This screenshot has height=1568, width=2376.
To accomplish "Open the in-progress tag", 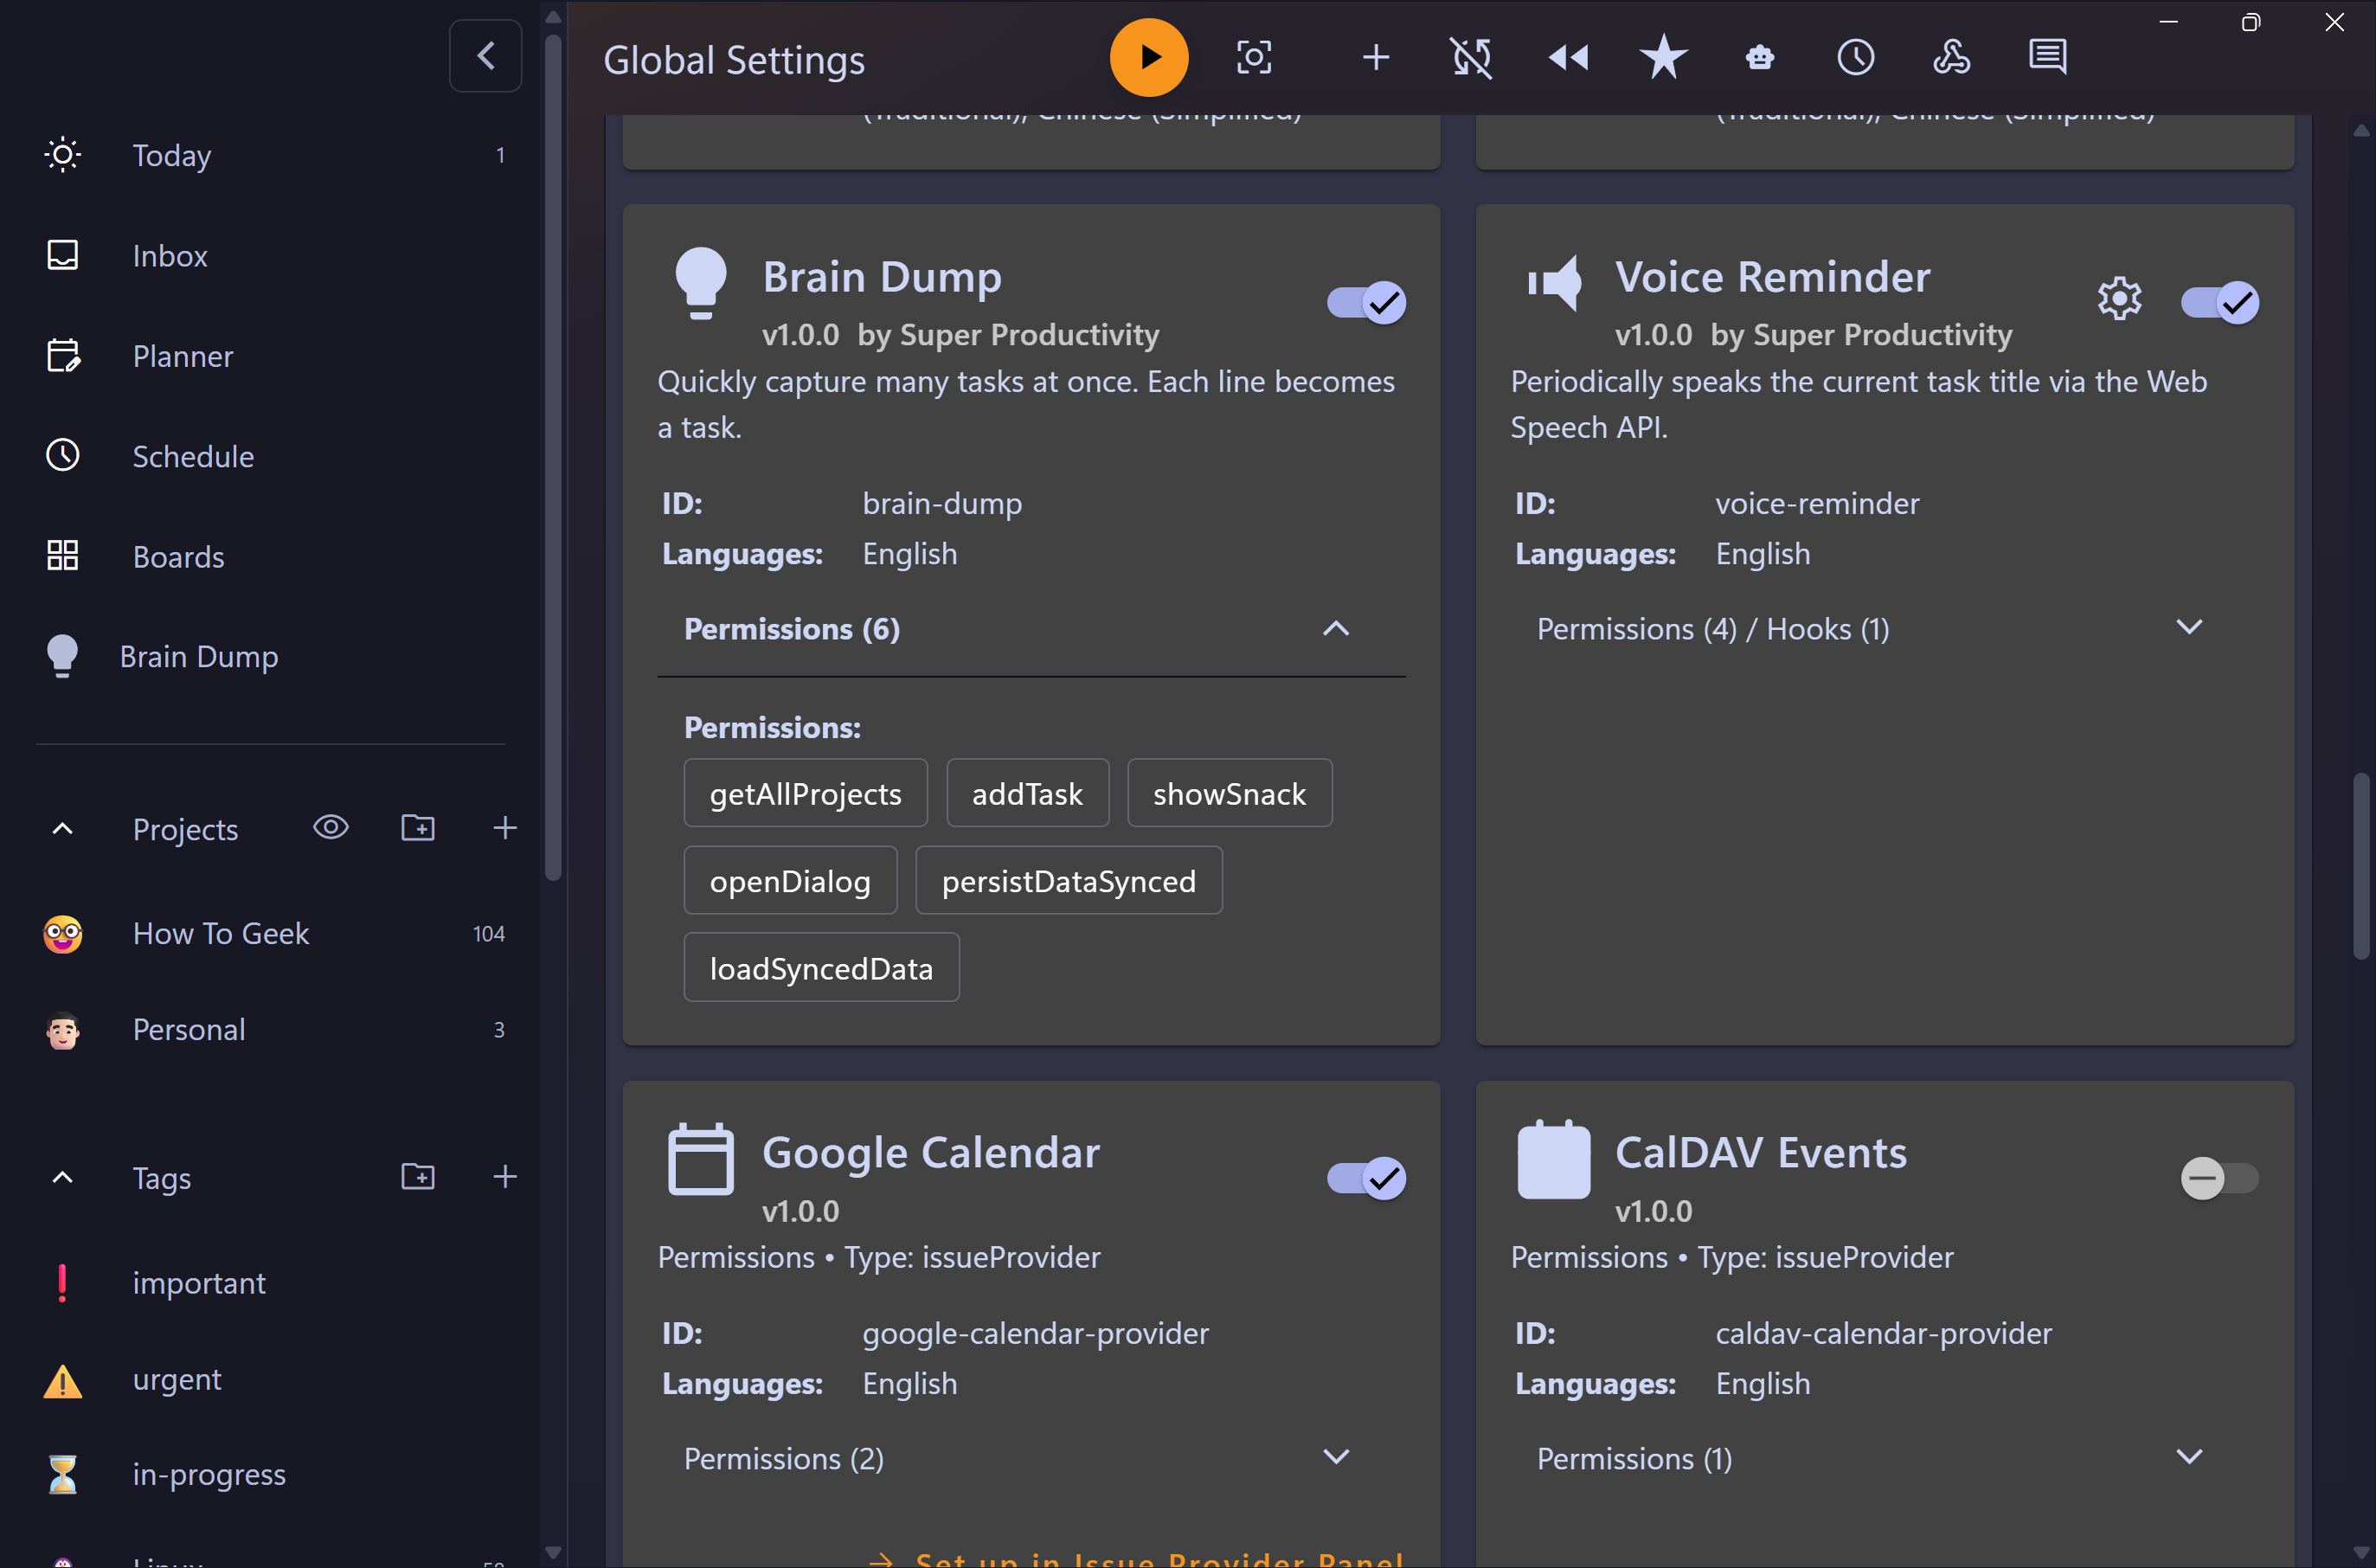I will 270,1475.
